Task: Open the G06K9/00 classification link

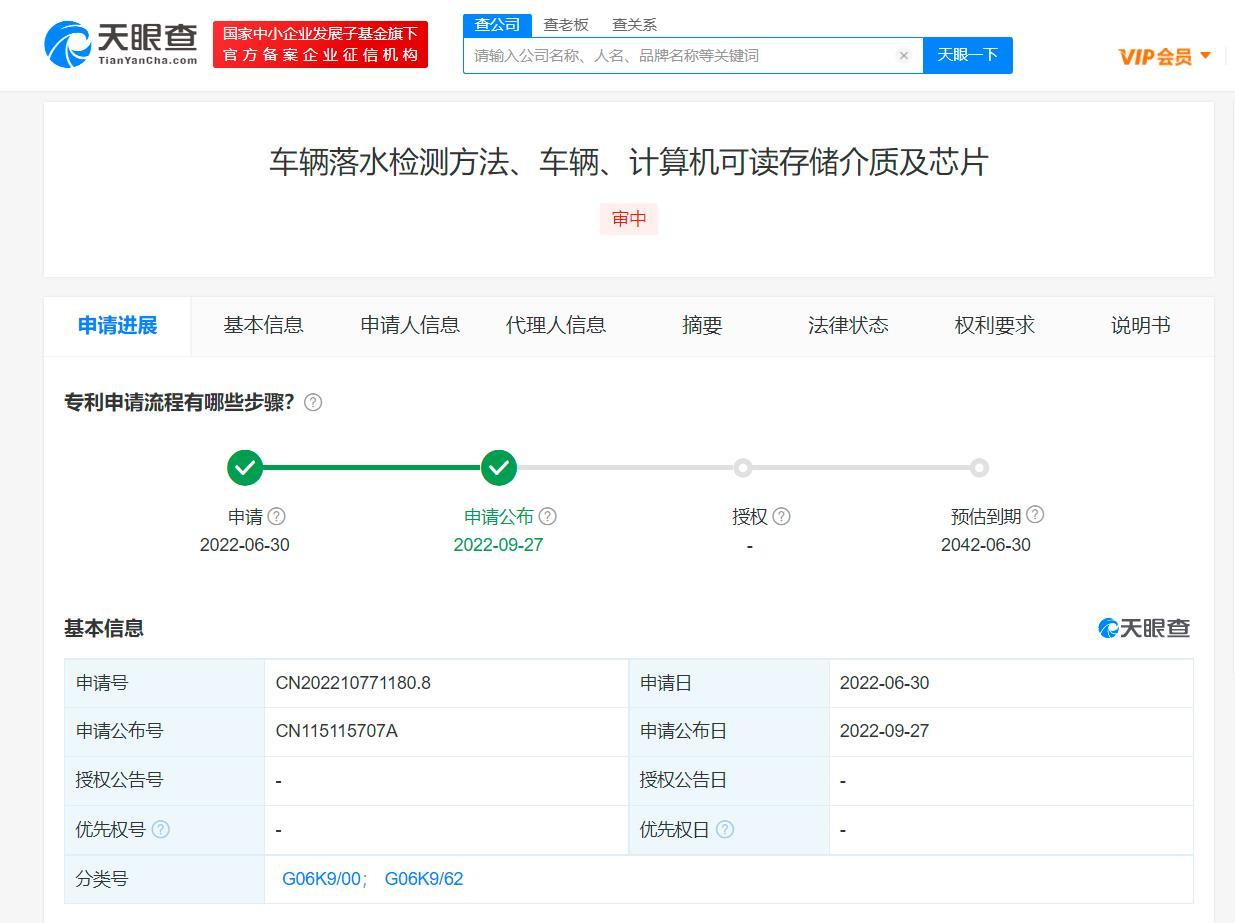Action: pyautogui.click(x=322, y=879)
